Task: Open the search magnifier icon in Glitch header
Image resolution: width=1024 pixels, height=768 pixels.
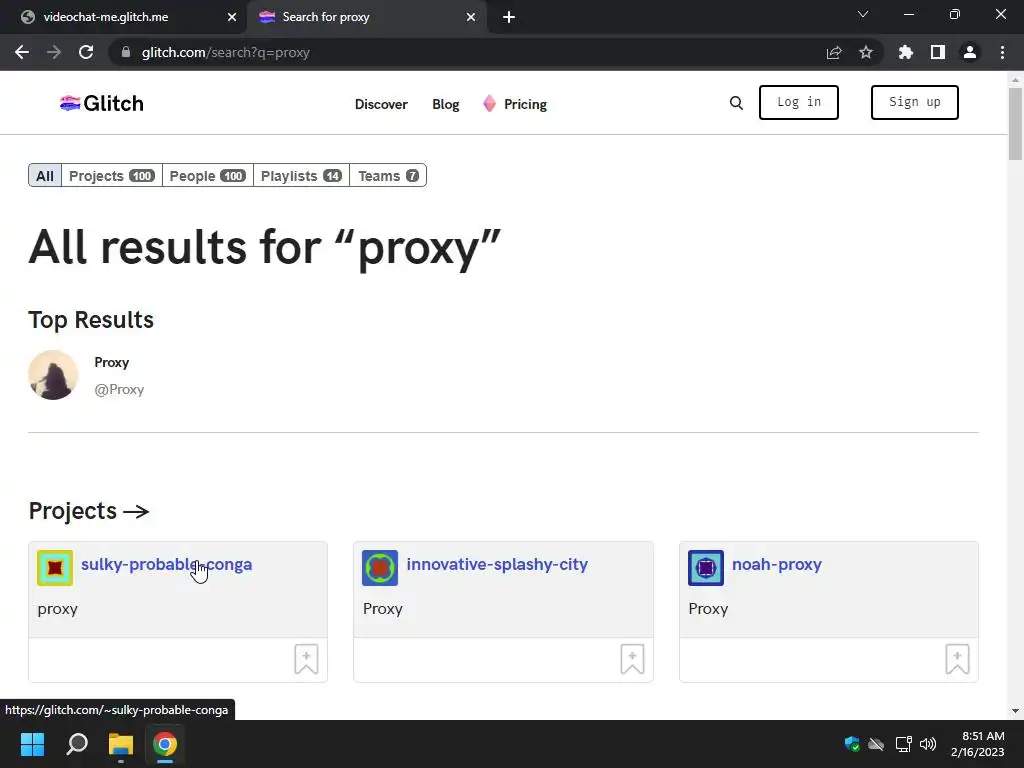Action: [736, 103]
